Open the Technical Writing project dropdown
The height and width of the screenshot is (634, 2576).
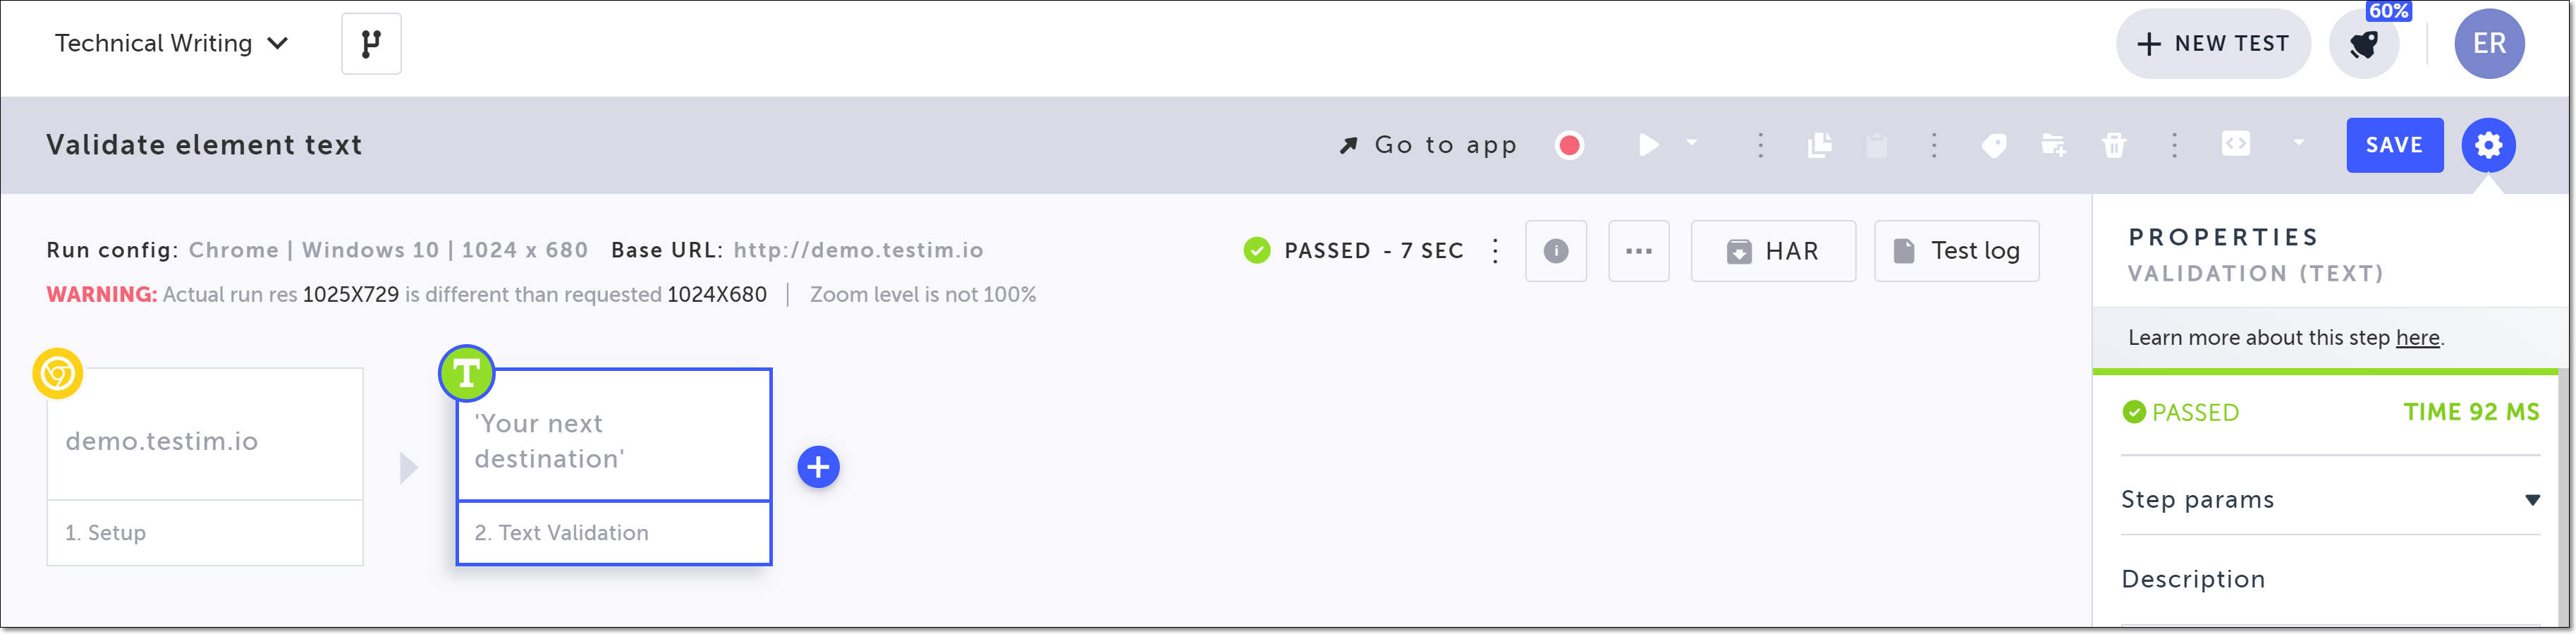tap(171, 43)
